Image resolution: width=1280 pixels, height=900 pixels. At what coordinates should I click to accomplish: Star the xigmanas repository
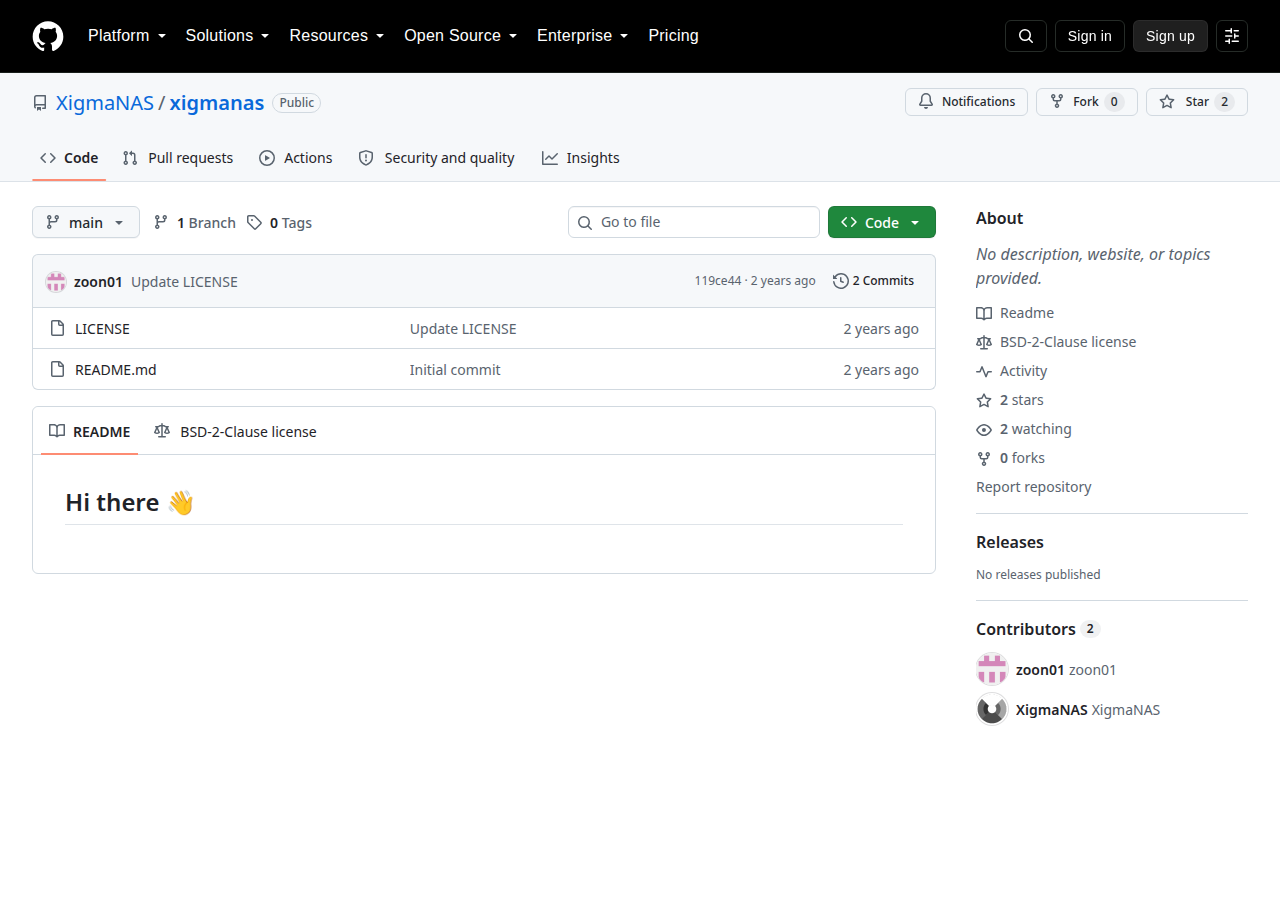coord(1197,102)
